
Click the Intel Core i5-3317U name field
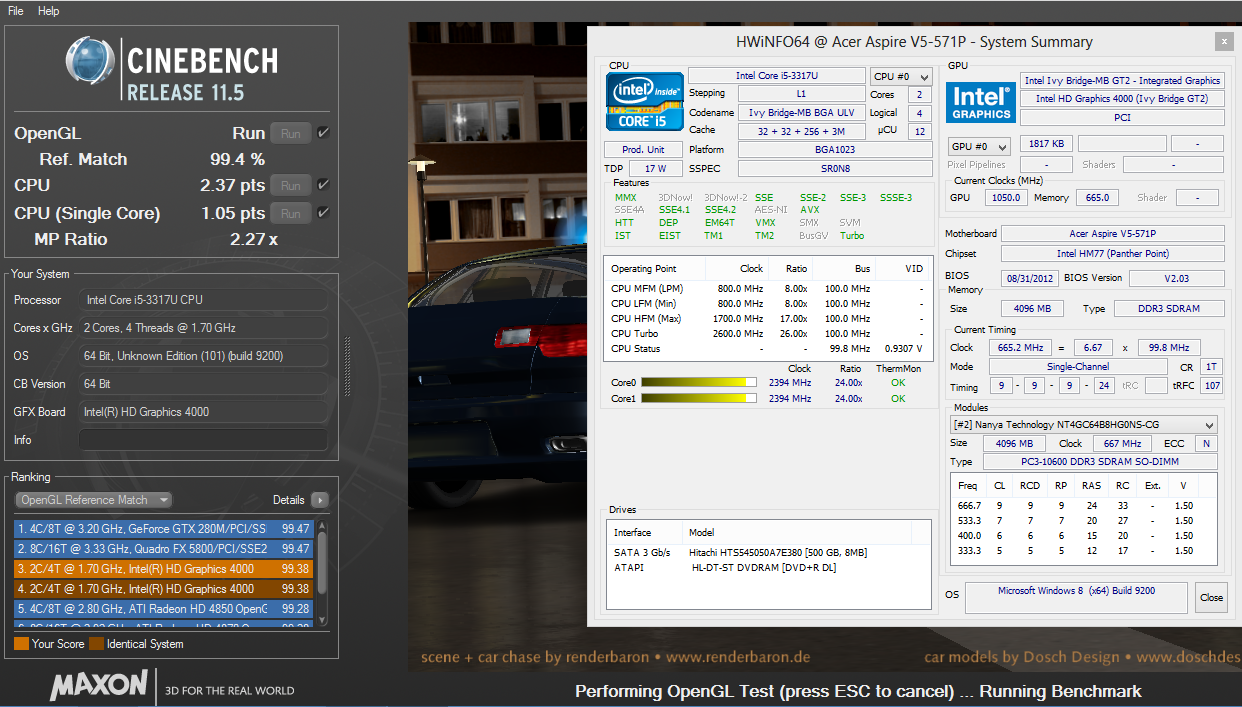click(777, 76)
